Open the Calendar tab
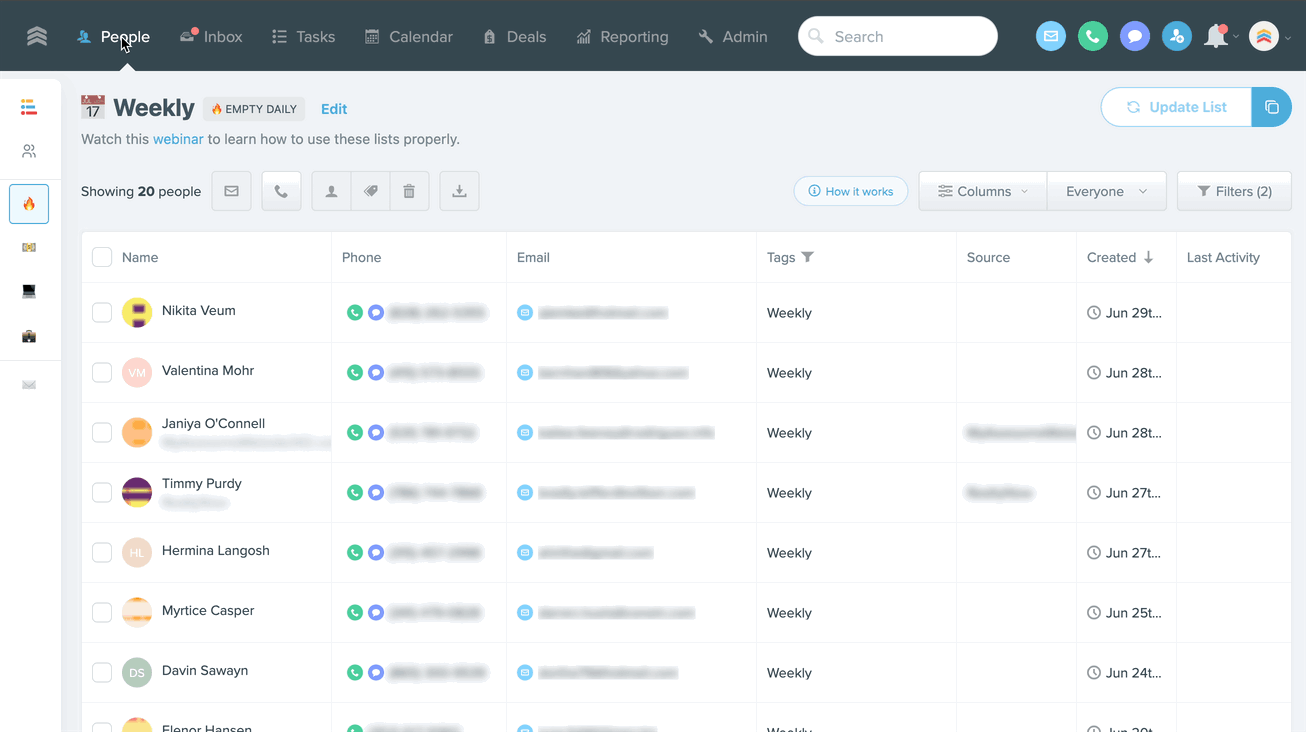Screen dimensions: 1306x732 click(408, 37)
